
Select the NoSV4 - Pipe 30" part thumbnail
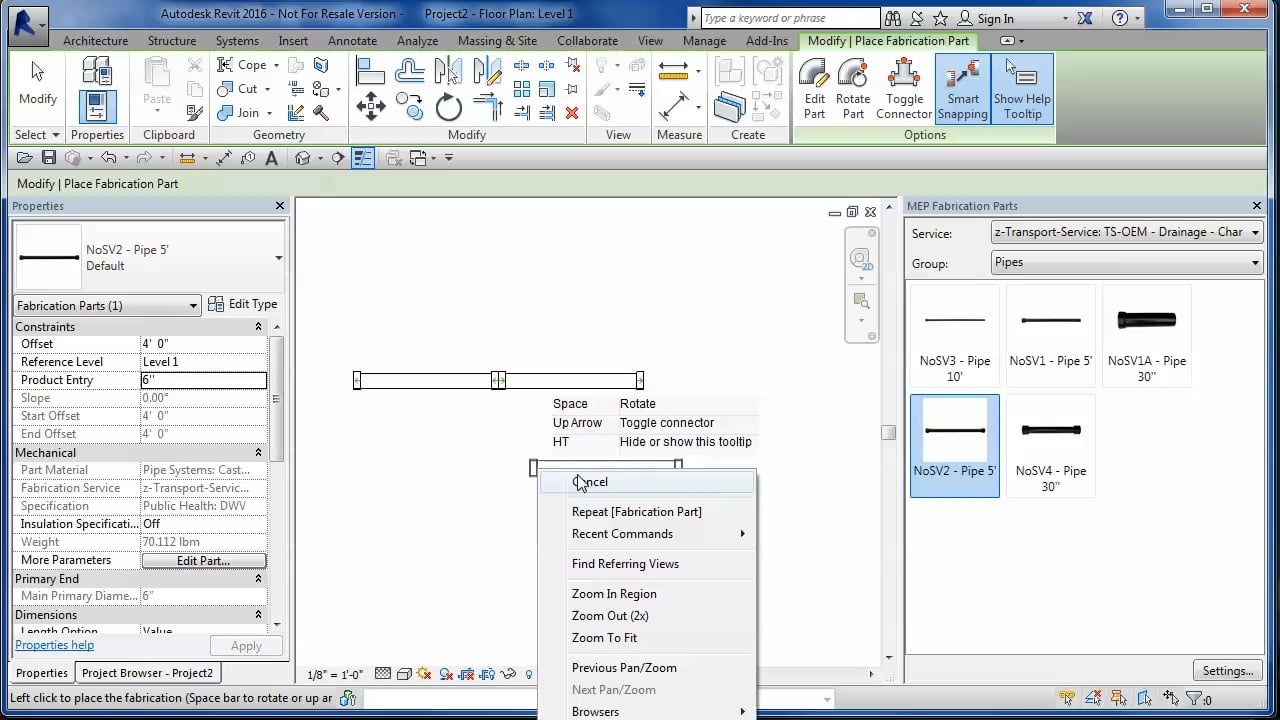1050,446
